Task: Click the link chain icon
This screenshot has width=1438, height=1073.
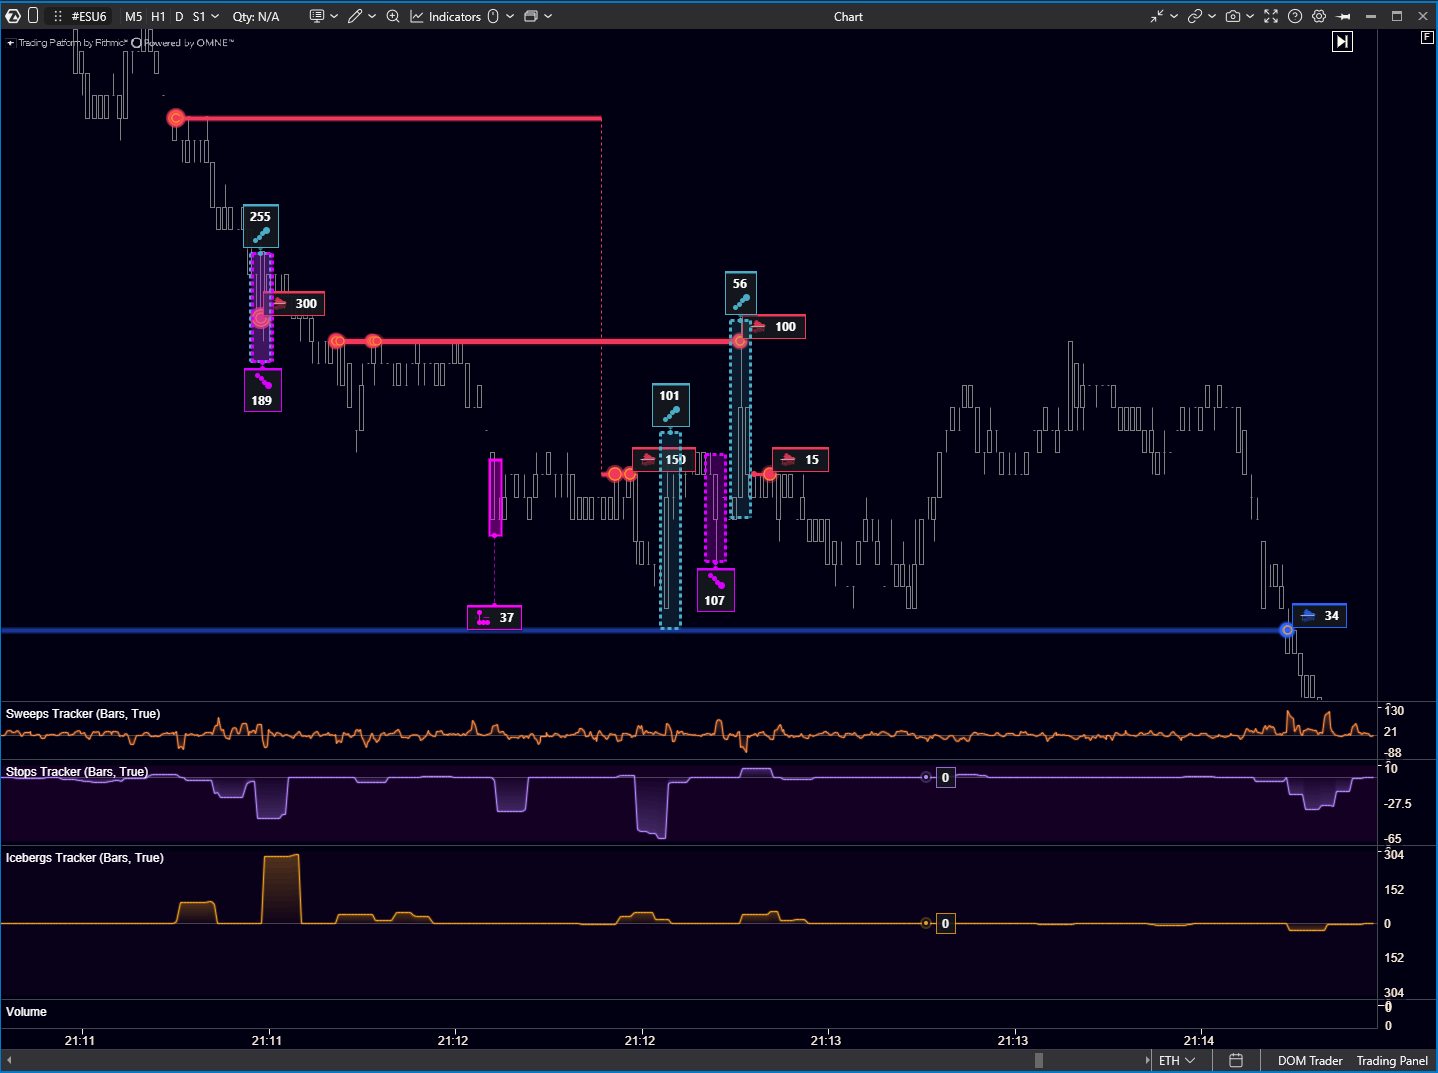Action: [x=1195, y=16]
